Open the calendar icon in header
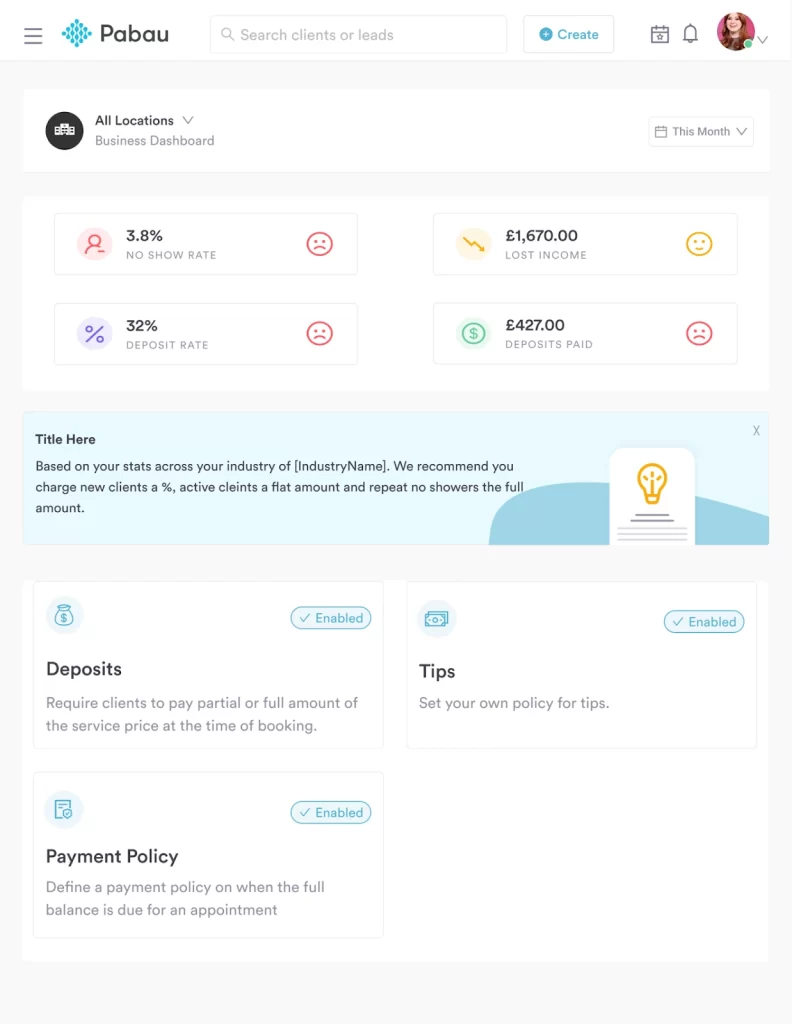Image resolution: width=792 pixels, height=1024 pixels. (x=660, y=34)
